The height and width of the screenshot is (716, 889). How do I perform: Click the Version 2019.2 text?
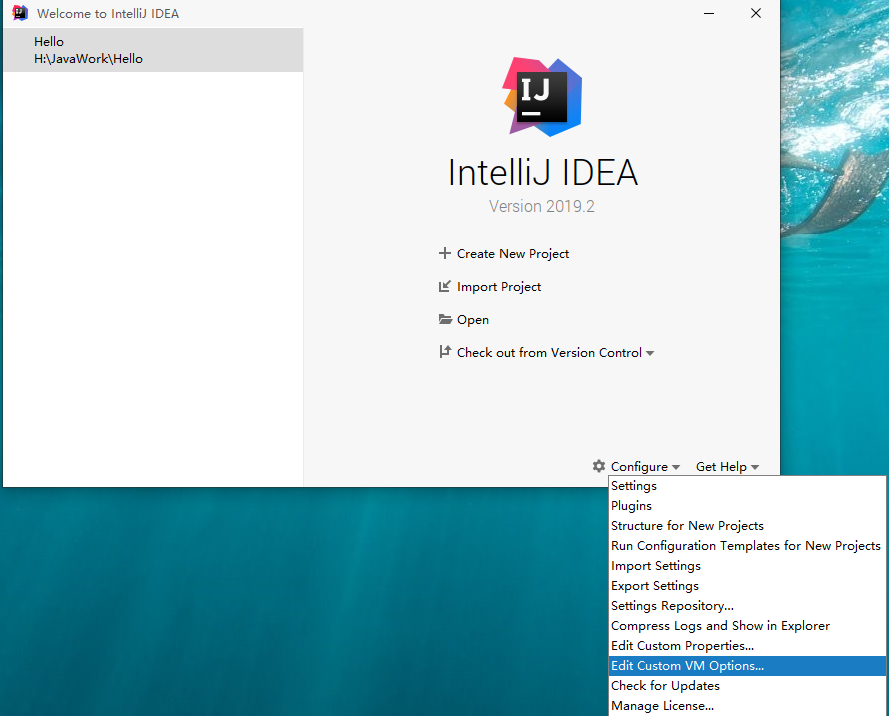coord(542,206)
